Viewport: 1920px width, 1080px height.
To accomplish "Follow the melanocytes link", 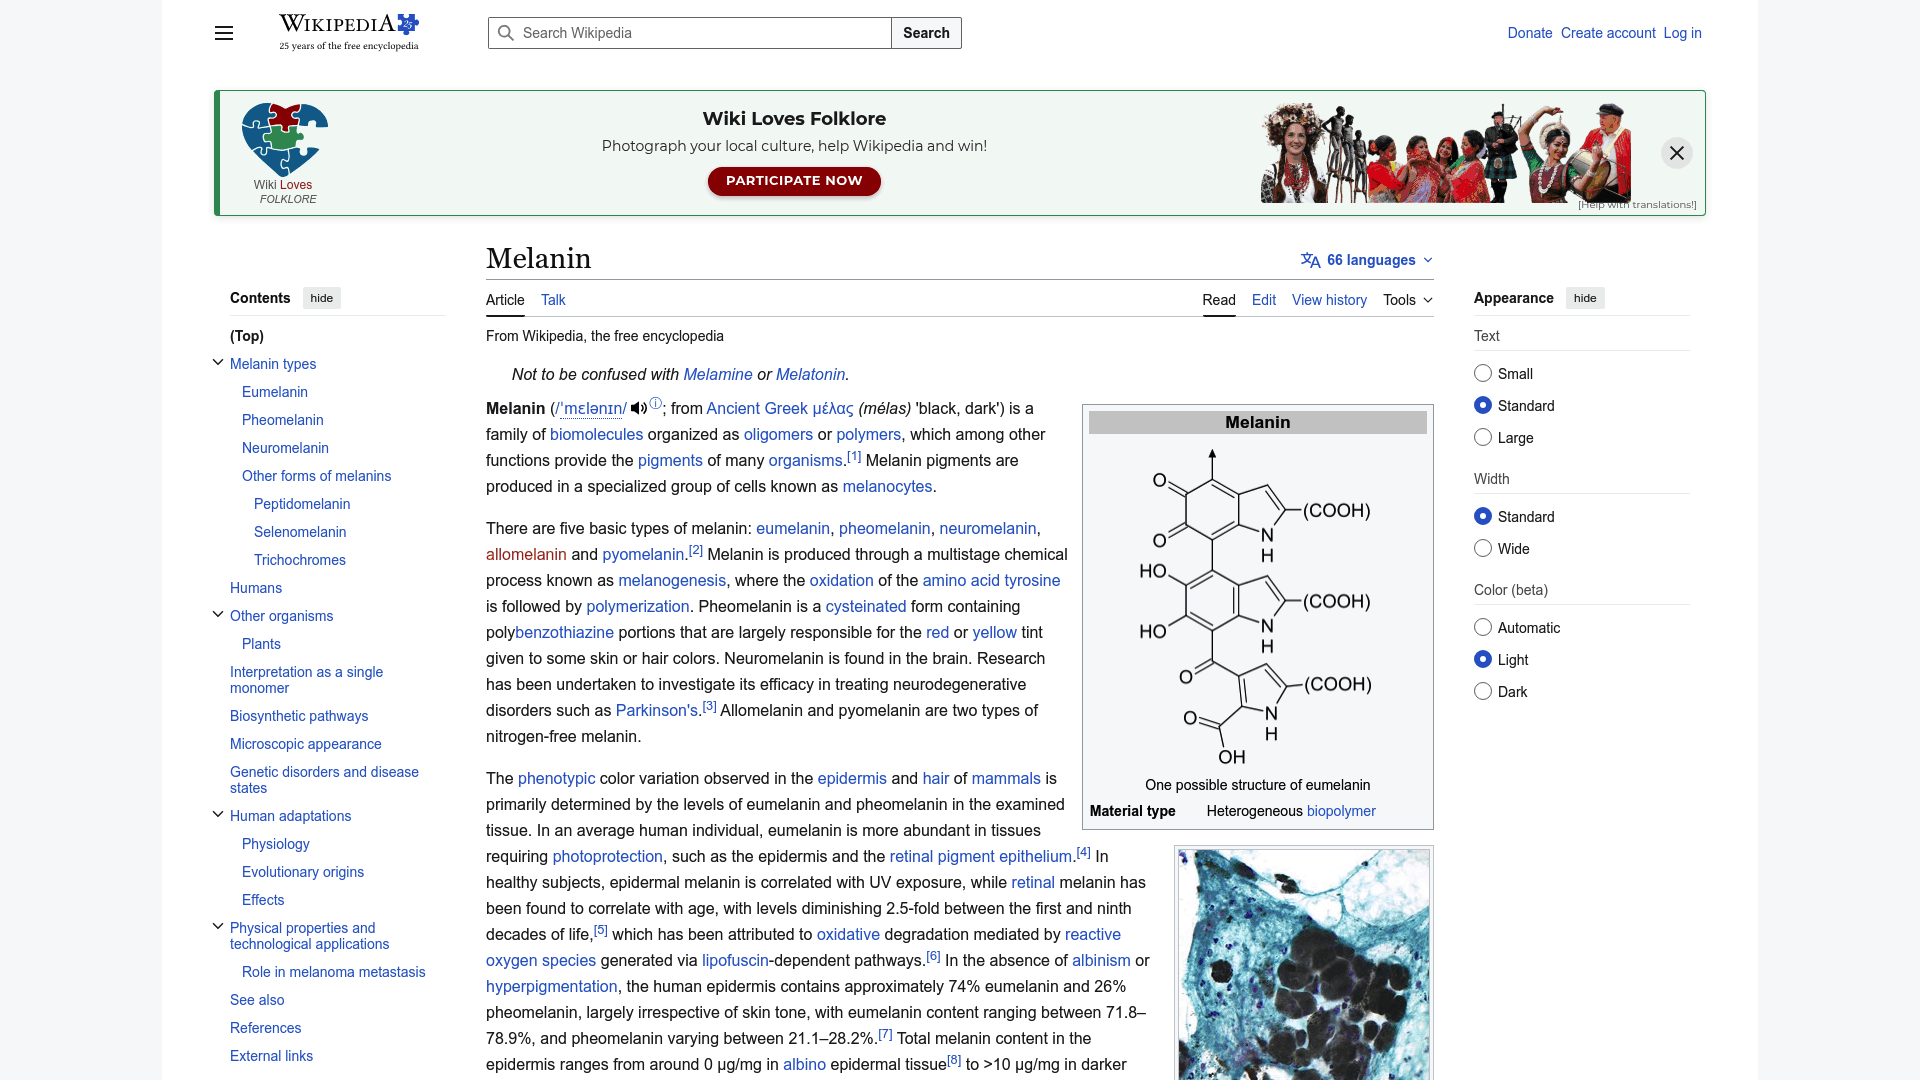I will (887, 486).
